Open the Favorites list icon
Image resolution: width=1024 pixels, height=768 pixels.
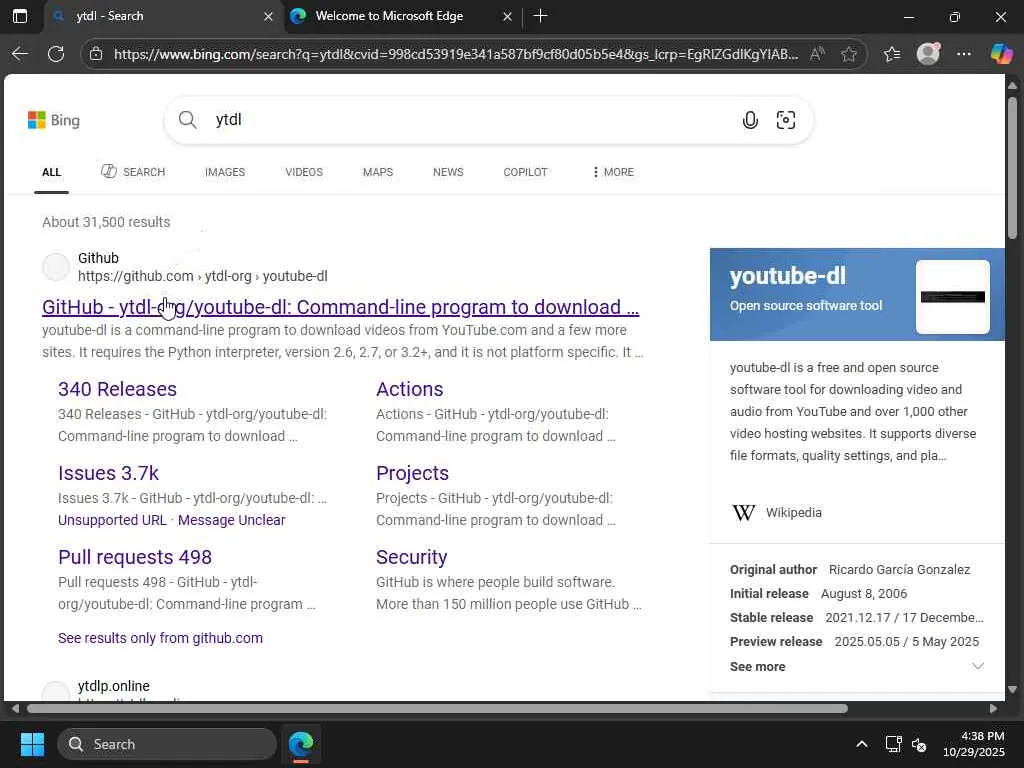click(x=892, y=54)
